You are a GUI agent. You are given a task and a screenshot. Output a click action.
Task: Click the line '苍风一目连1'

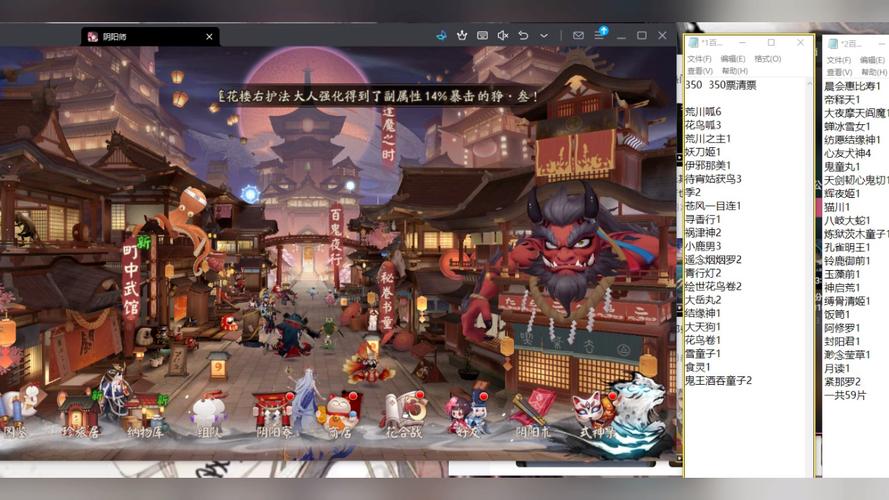[713, 206]
